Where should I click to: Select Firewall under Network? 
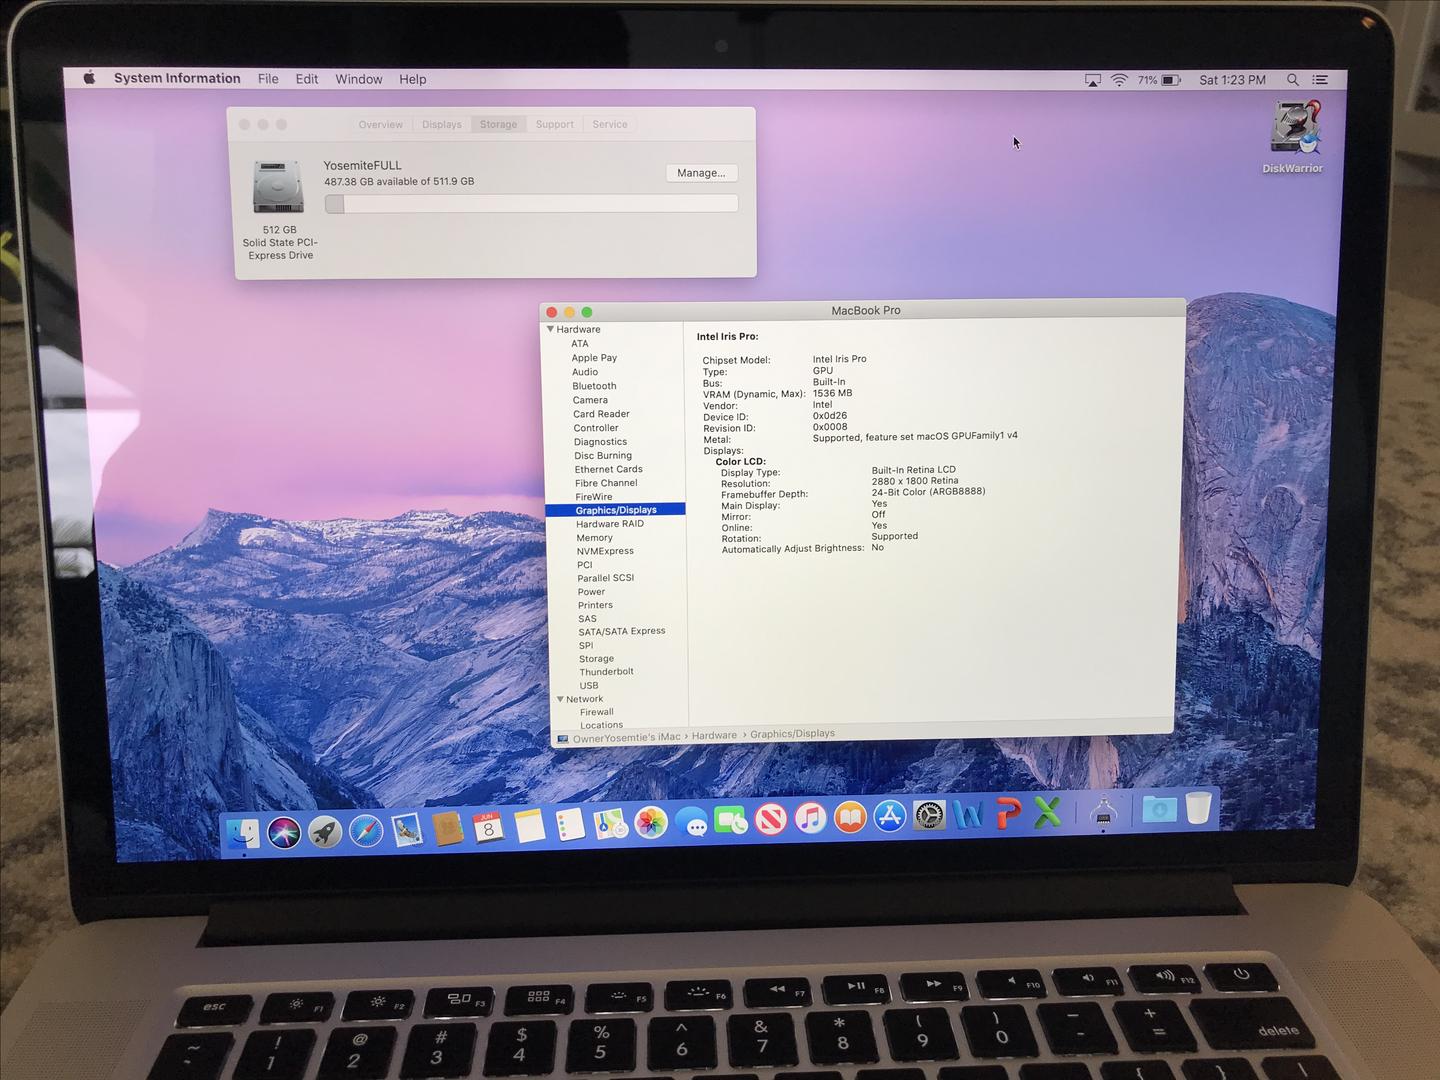point(597,712)
